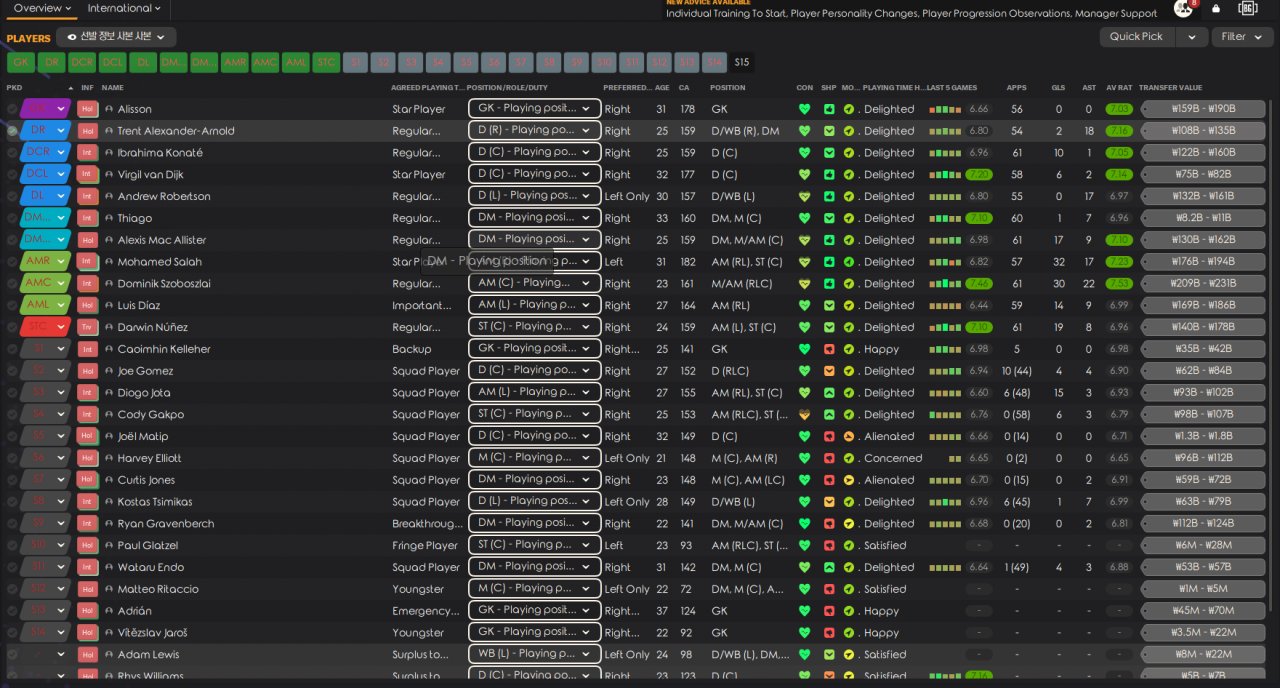Open Dominik Szoboszlai's player profile
1280x688 pixels.
164,284
